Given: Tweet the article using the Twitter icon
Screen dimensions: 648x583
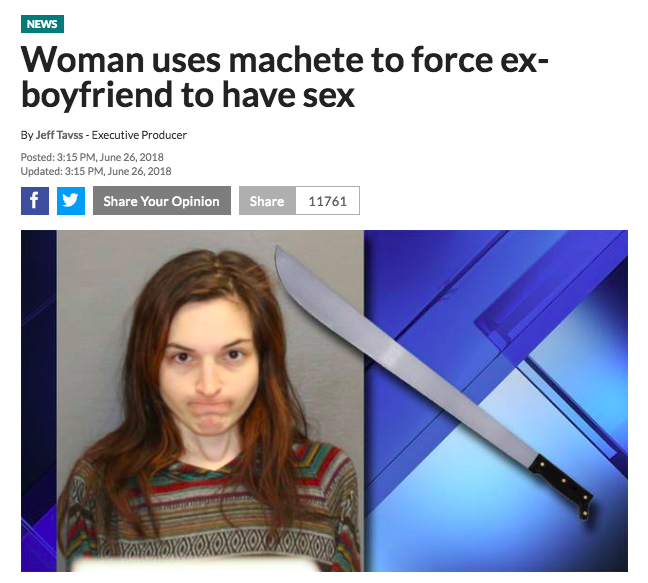Looking at the screenshot, I should 71,201.
